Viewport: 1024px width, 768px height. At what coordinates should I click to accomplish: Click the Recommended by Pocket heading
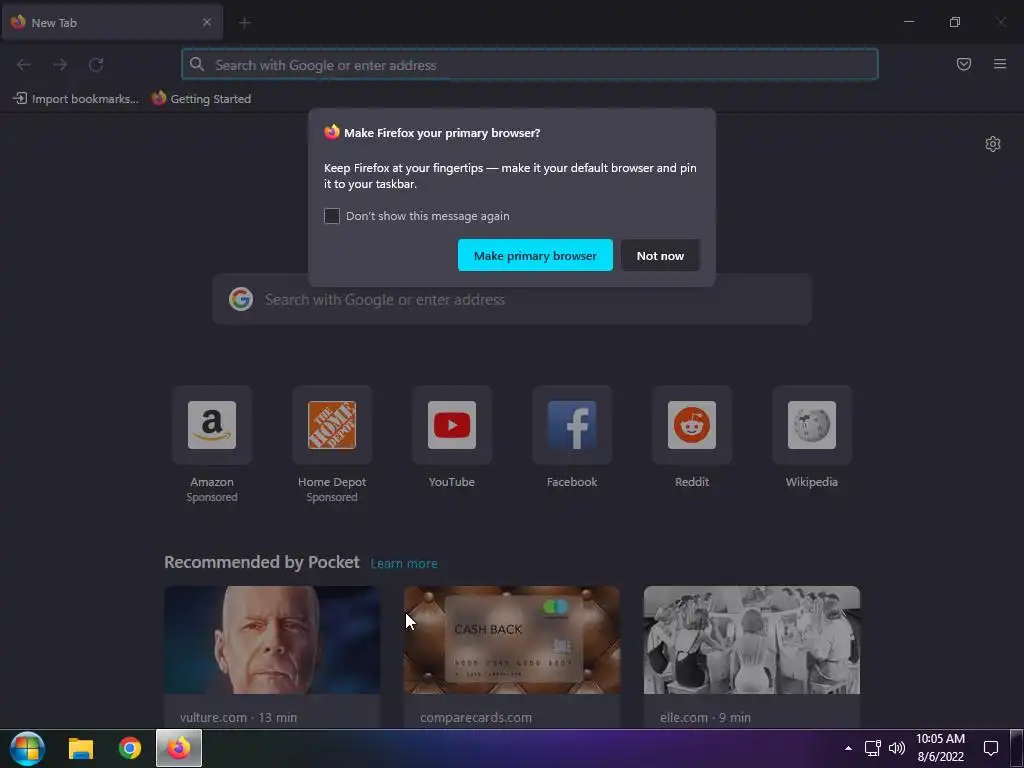click(262, 562)
